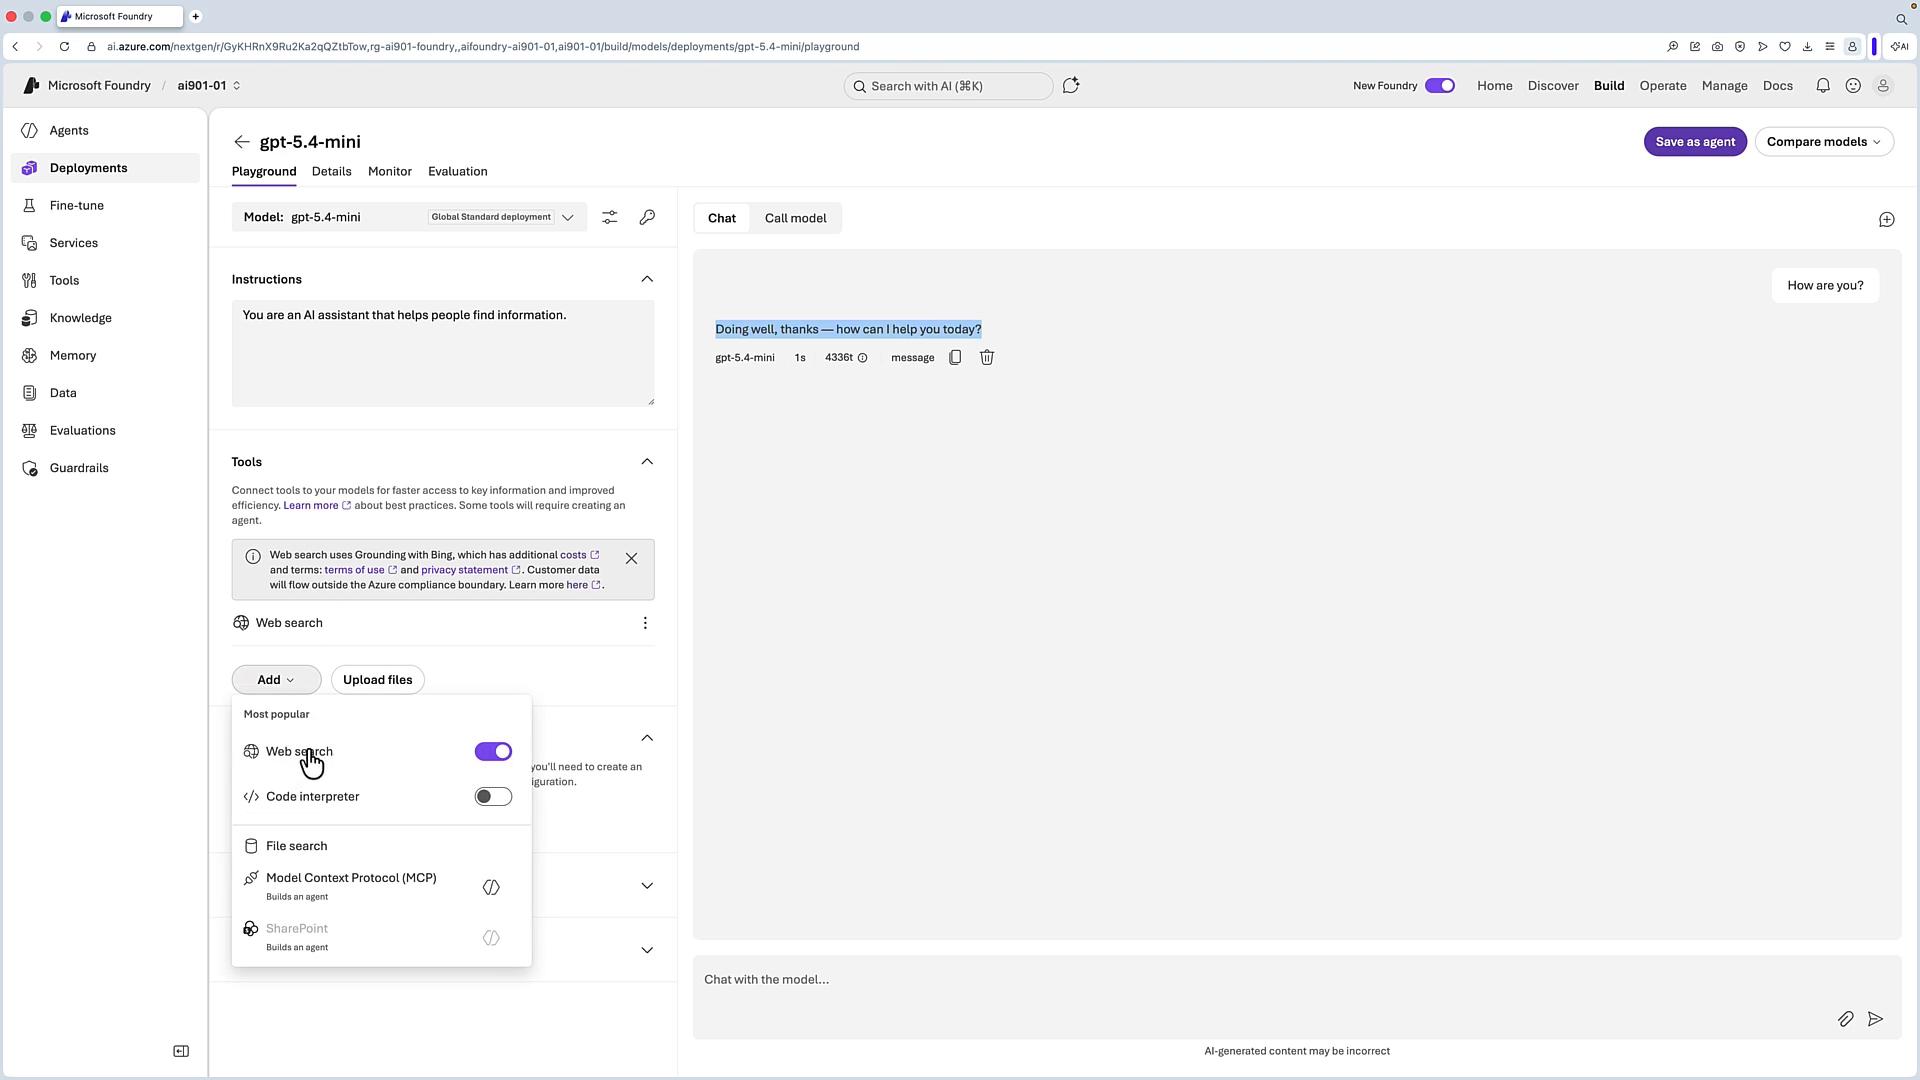Start a new chat with the plus icon
Image resolution: width=1920 pixels, height=1080 pixels.
click(x=1886, y=219)
